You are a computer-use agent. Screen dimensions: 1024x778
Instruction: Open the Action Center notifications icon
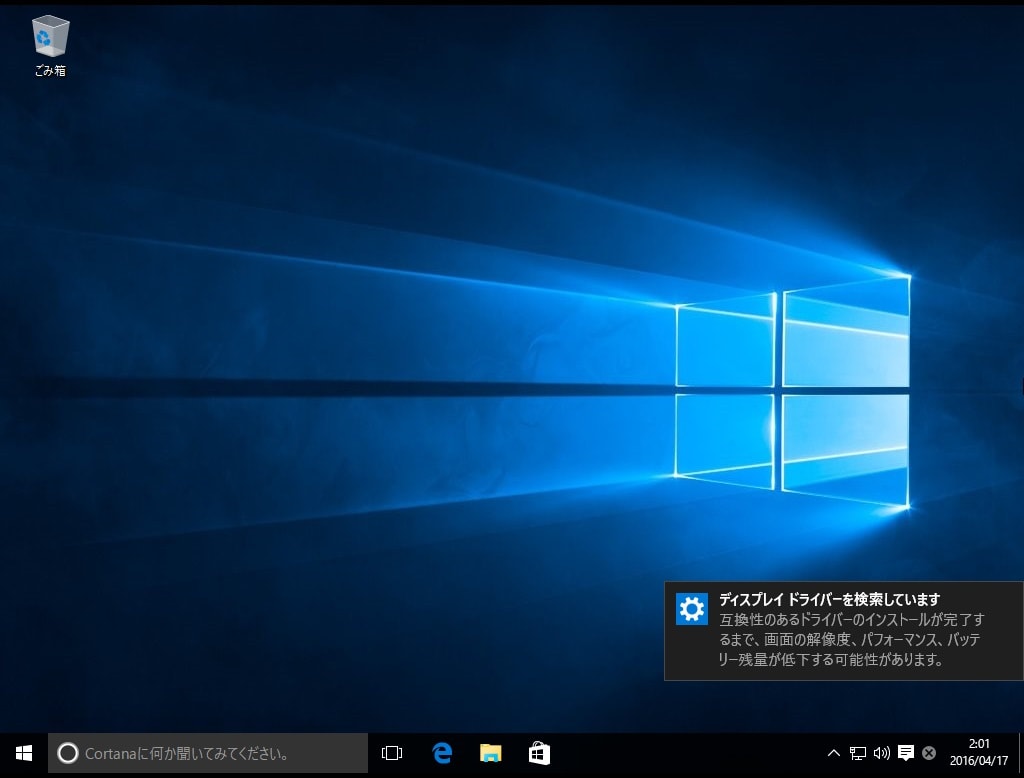pyautogui.click(x=906, y=753)
